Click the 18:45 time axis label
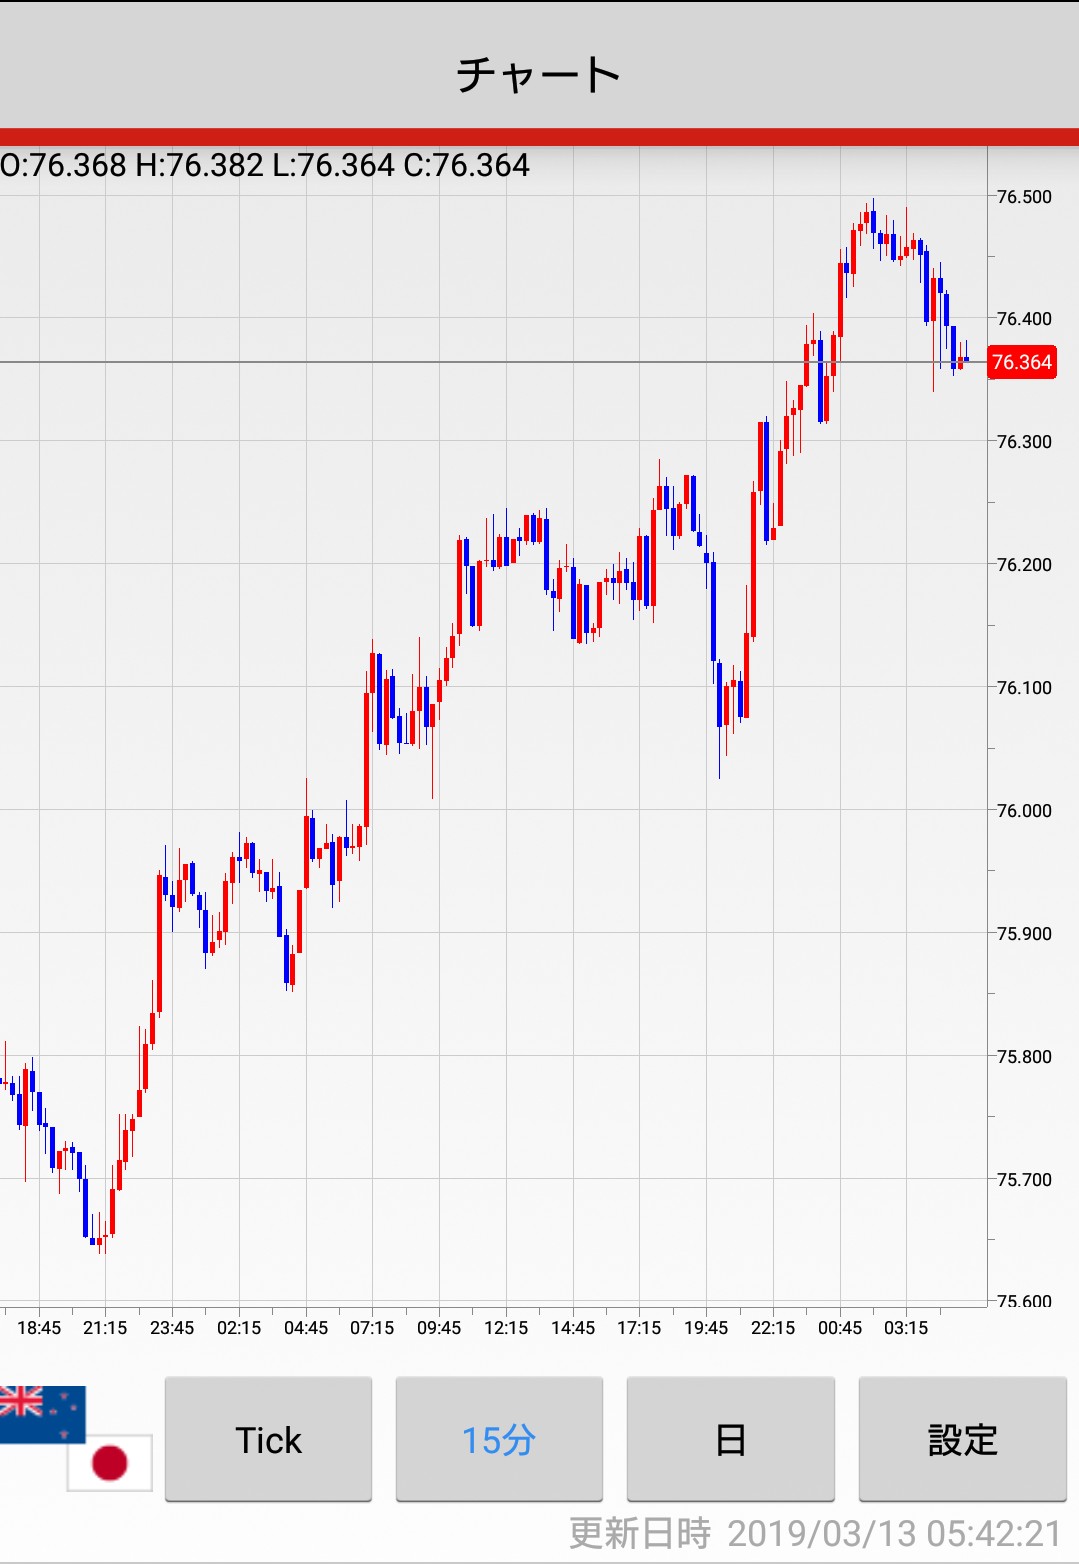 click(x=39, y=1328)
